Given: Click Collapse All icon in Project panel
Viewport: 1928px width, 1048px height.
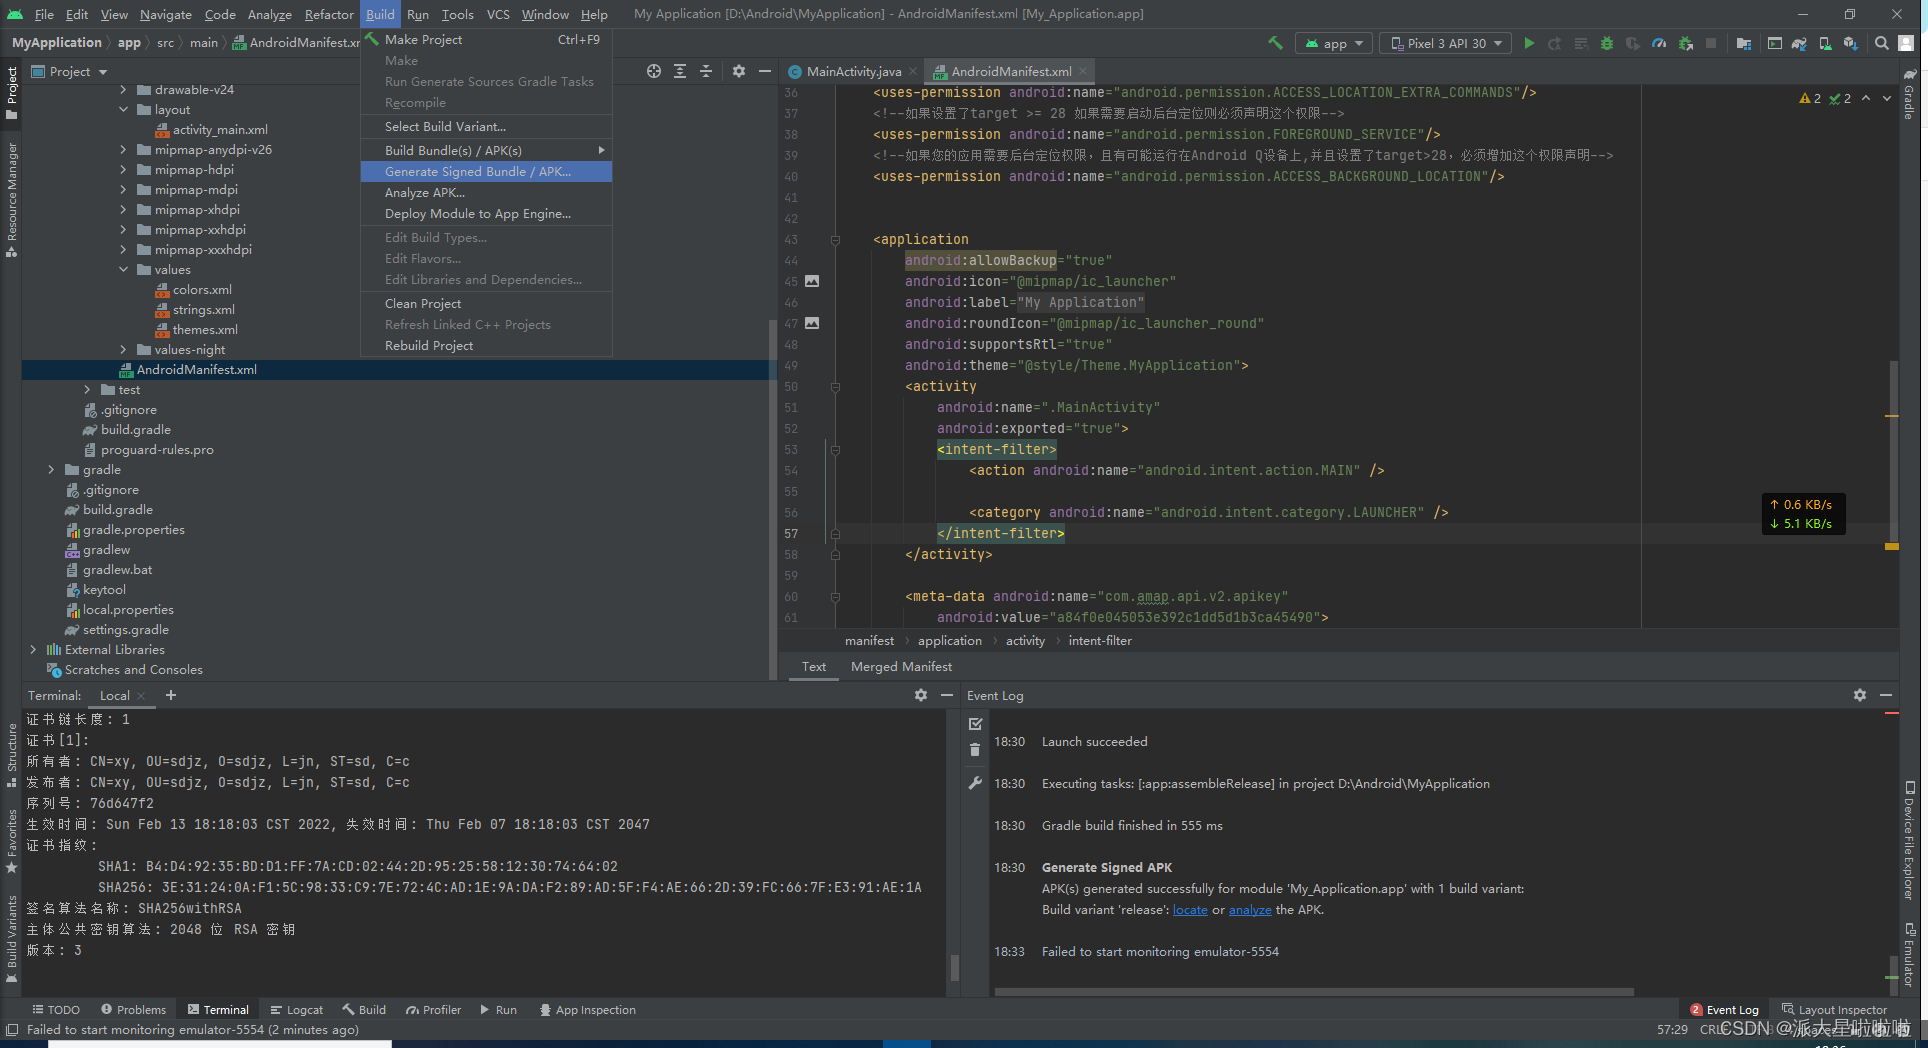Looking at the screenshot, I should click(x=706, y=71).
